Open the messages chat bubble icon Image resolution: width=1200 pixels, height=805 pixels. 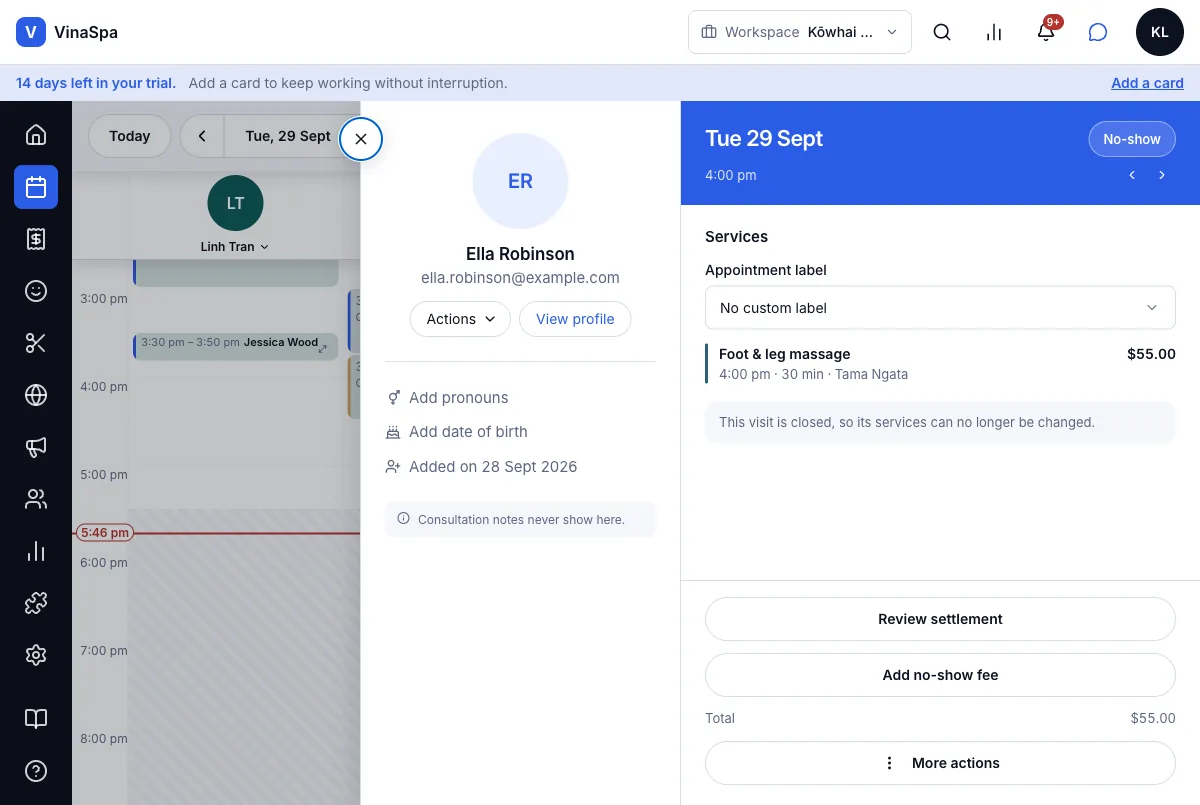pyautogui.click(x=1098, y=32)
